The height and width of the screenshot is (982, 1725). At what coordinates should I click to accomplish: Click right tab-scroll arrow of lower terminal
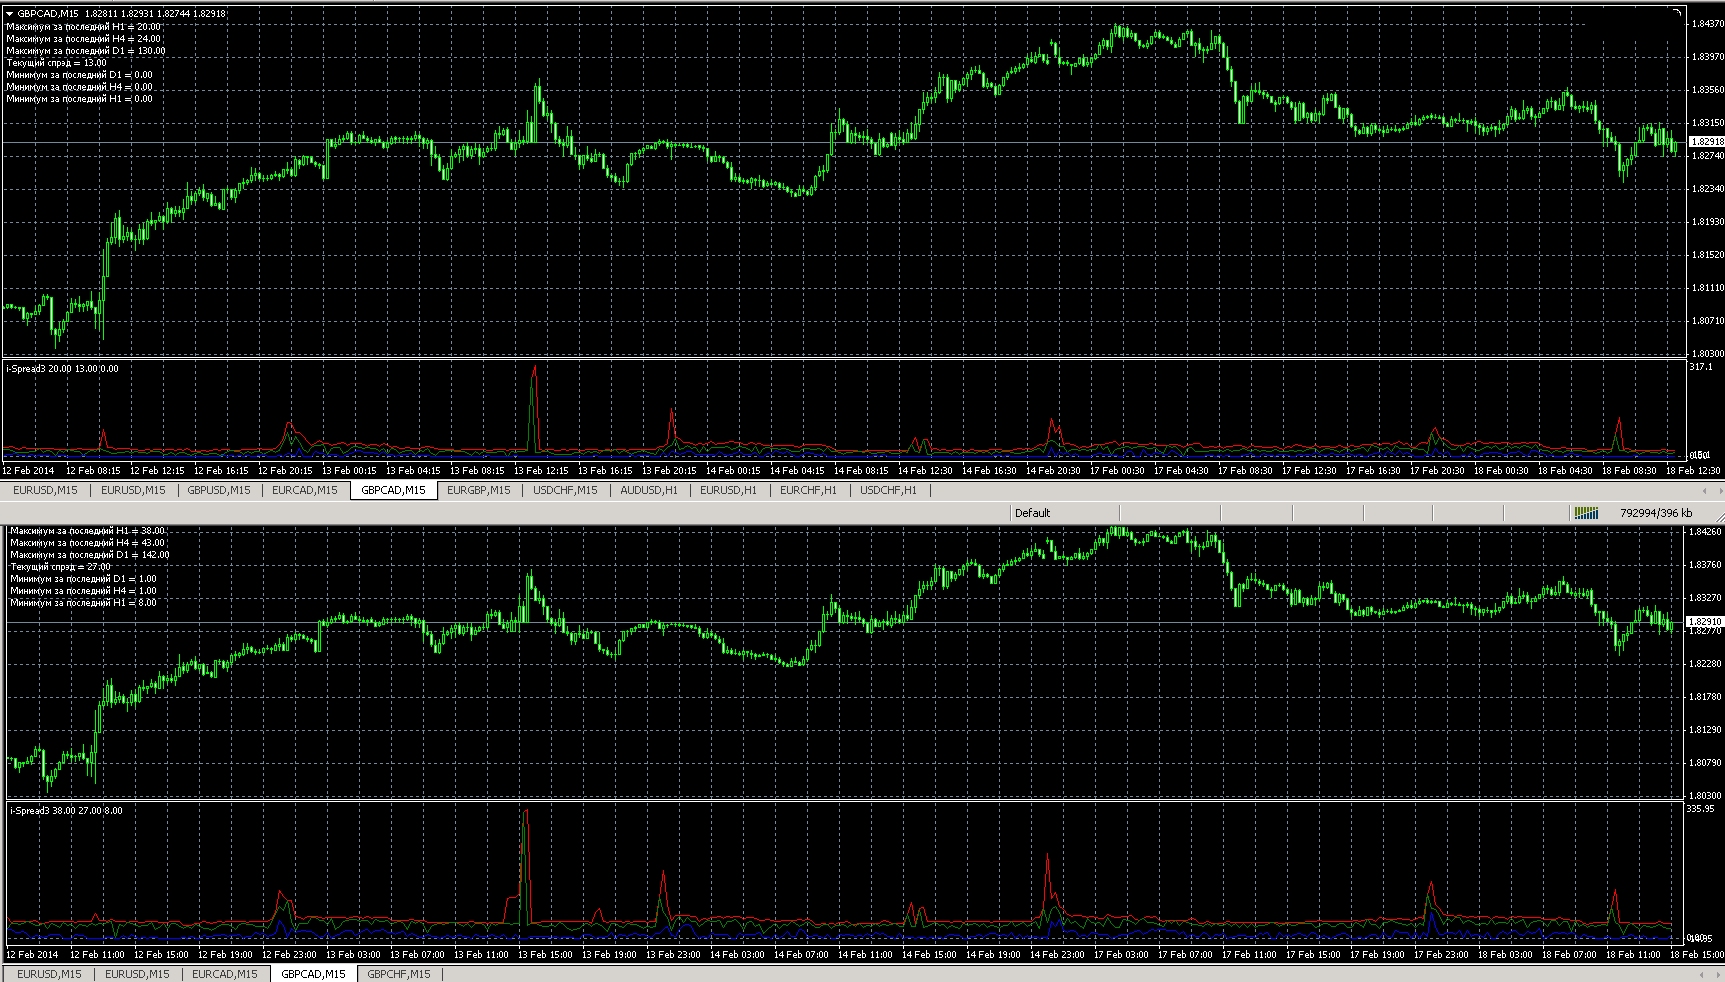1717,974
